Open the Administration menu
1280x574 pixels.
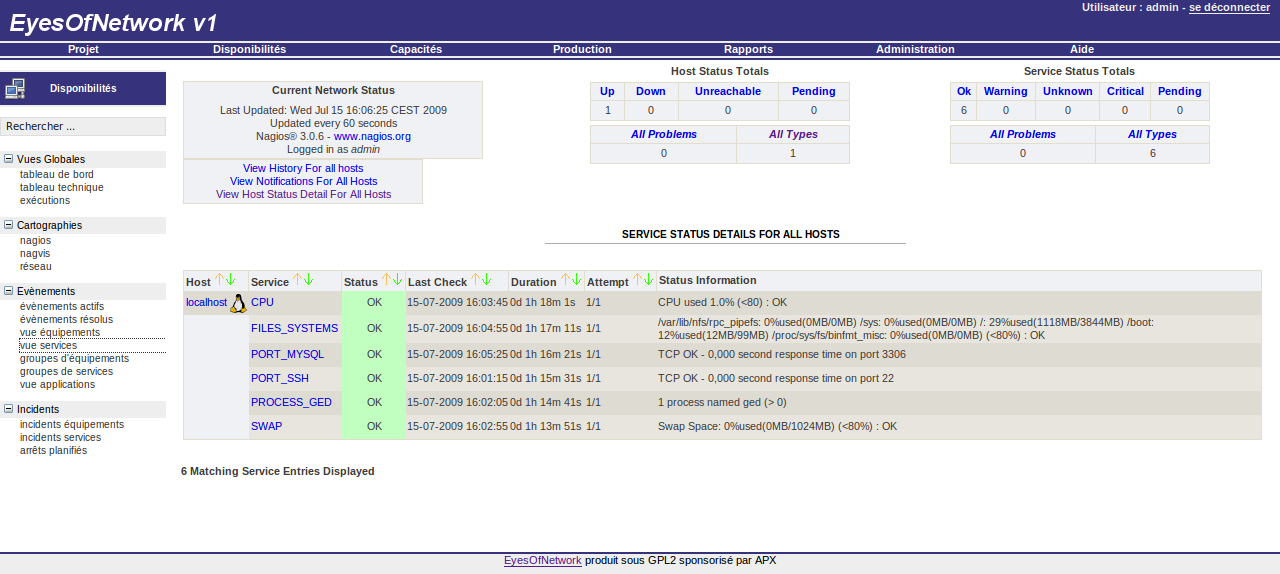915,49
